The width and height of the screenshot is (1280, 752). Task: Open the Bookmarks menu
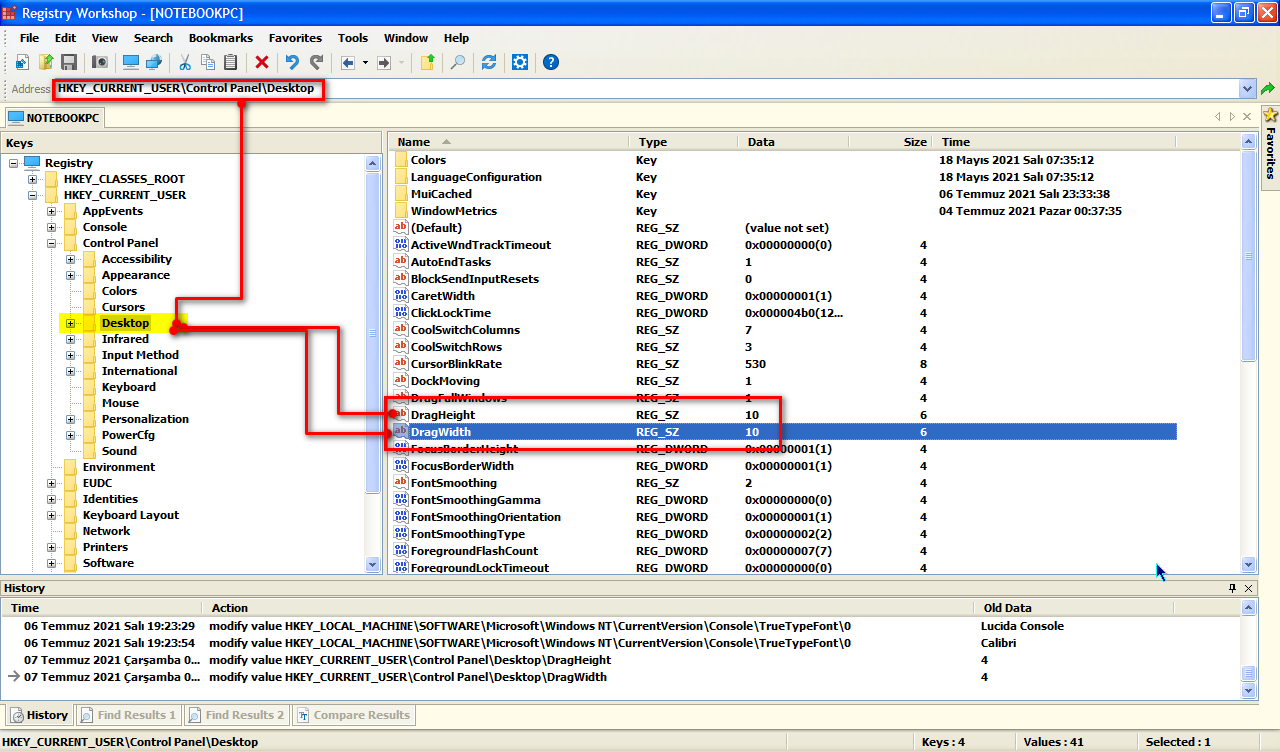[x=221, y=38]
